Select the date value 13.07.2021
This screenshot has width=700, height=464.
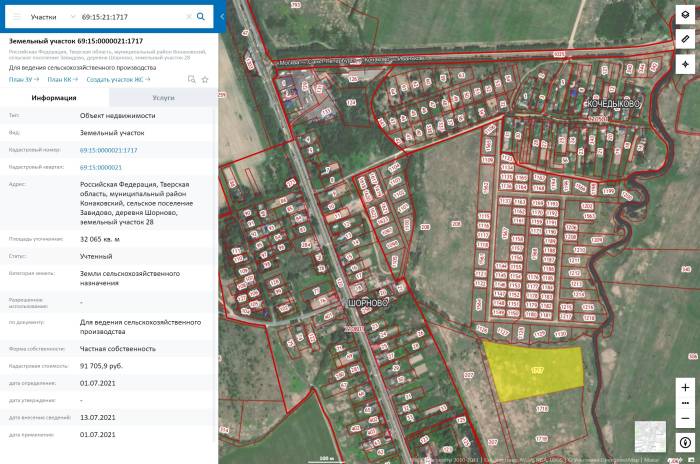tap(98, 417)
